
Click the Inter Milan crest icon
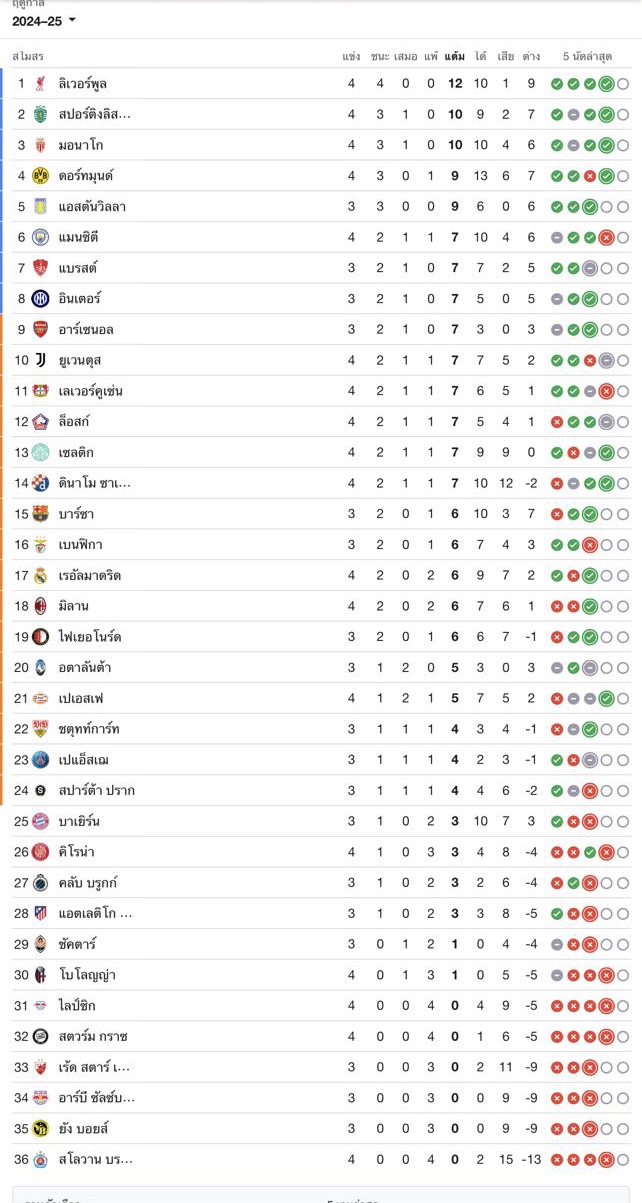[40, 299]
